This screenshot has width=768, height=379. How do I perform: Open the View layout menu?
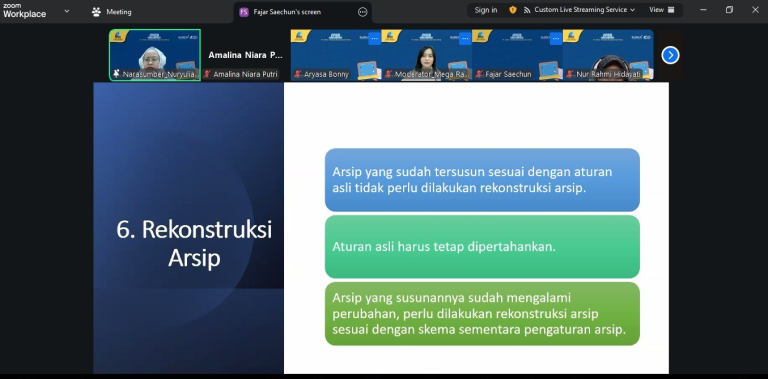(x=662, y=10)
